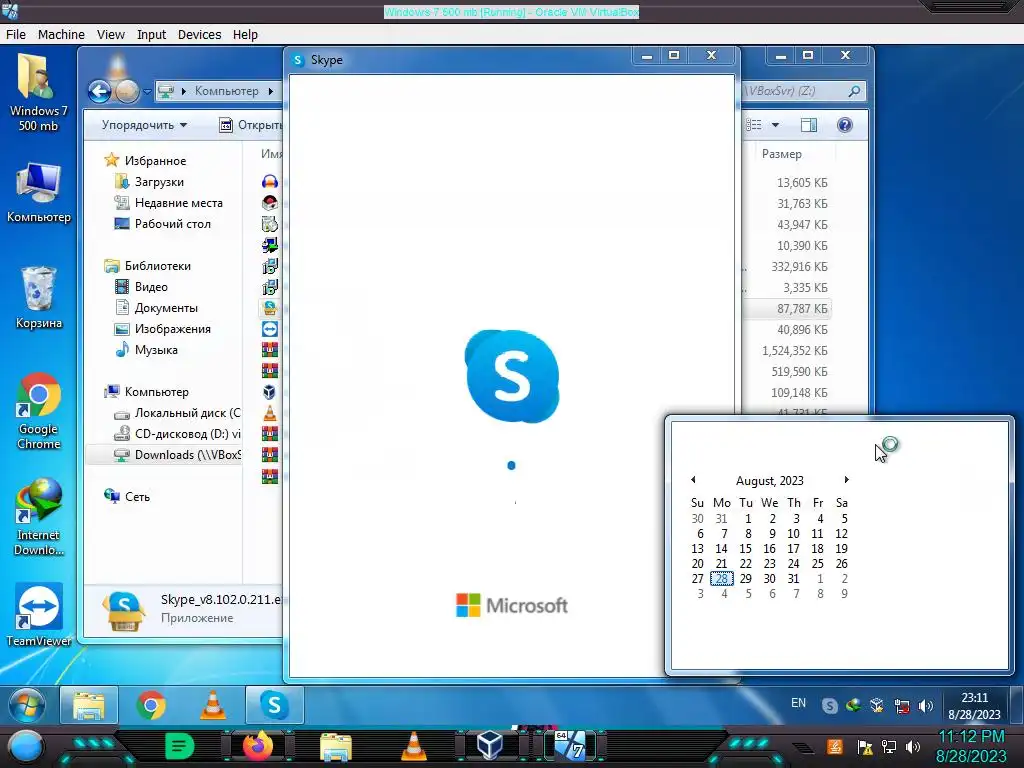Select the file sized 13,605 КБ
The height and width of the screenshot is (768, 1024).
(x=802, y=183)
